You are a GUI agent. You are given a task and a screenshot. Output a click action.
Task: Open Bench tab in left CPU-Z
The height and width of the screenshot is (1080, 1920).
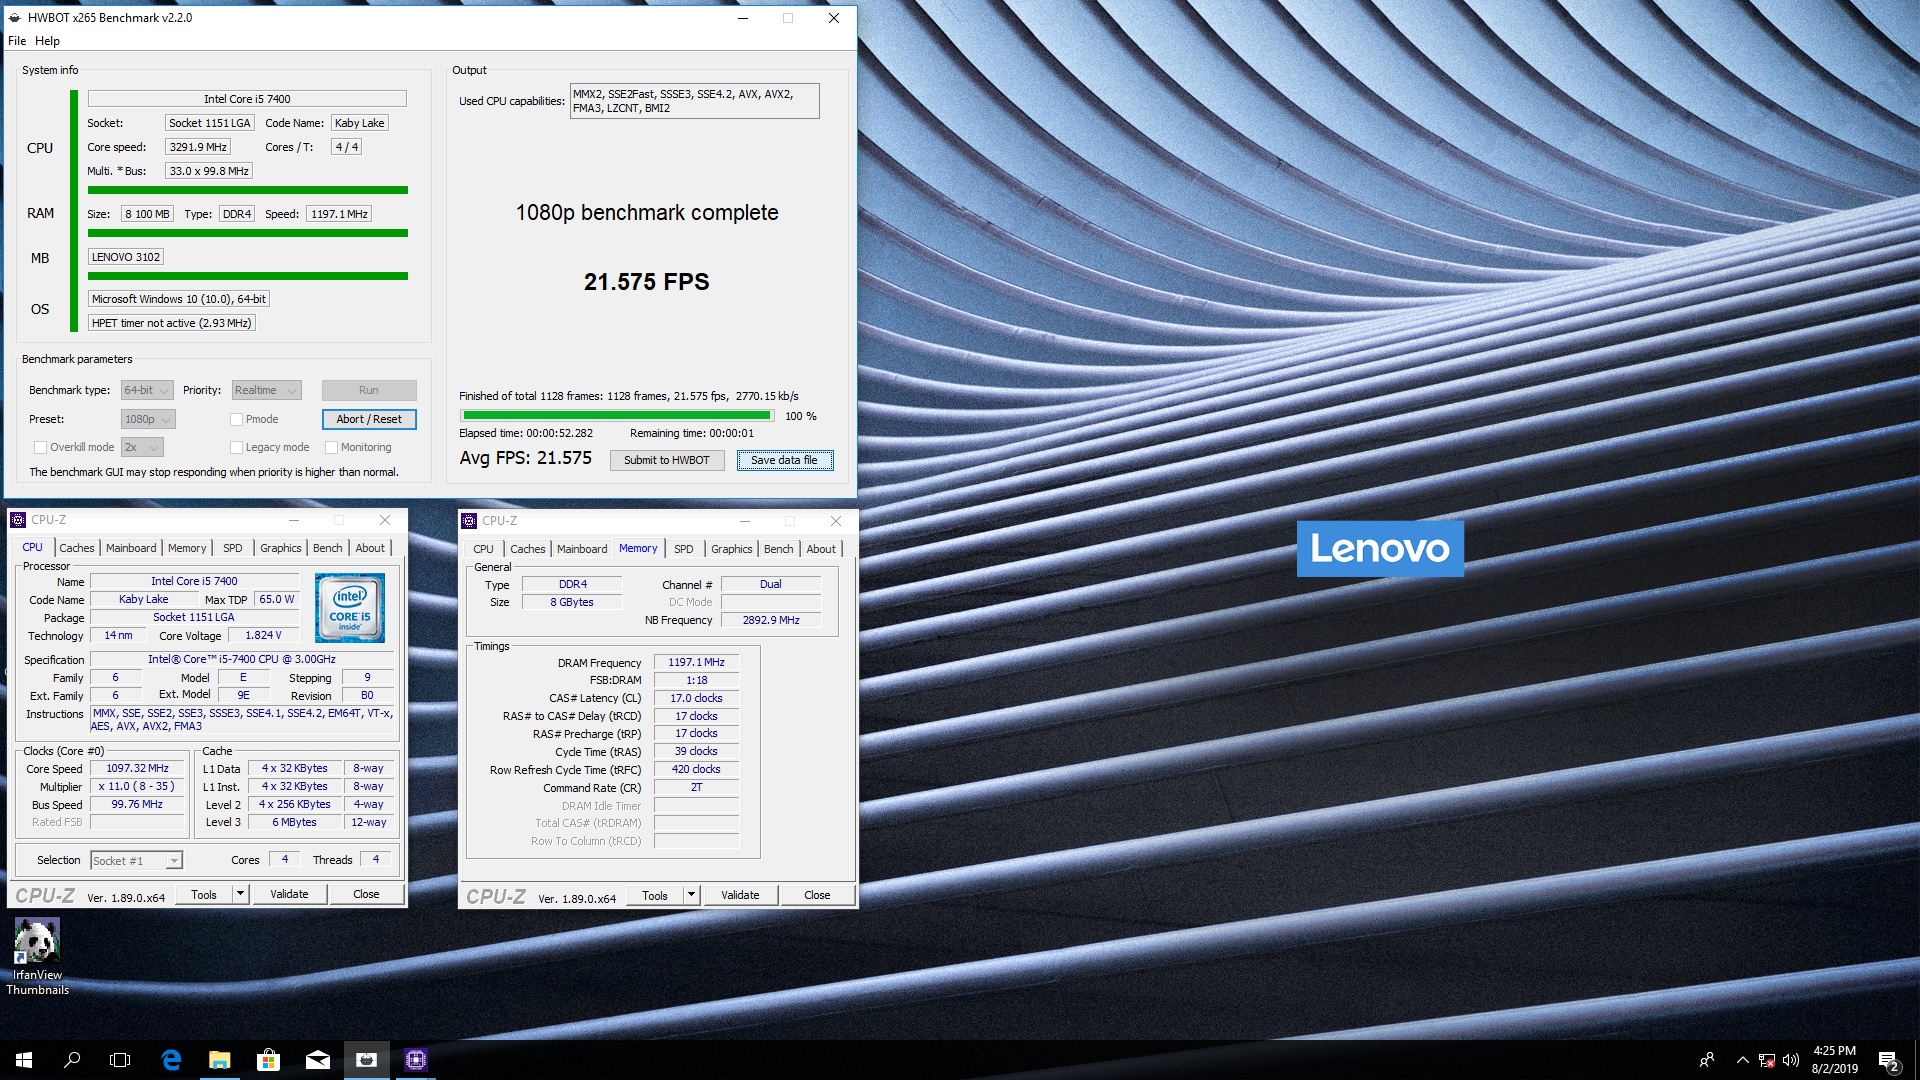[x=327, y=548]
